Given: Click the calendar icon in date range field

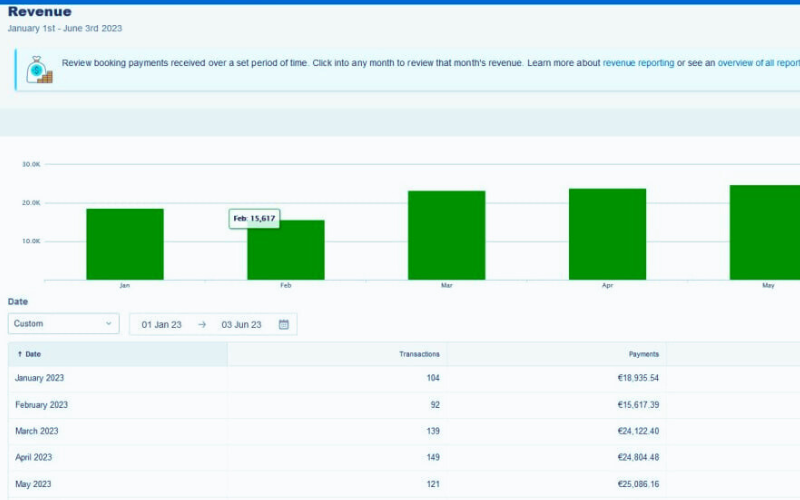Looking at the screenshot, I should click(x=284, y=324).
